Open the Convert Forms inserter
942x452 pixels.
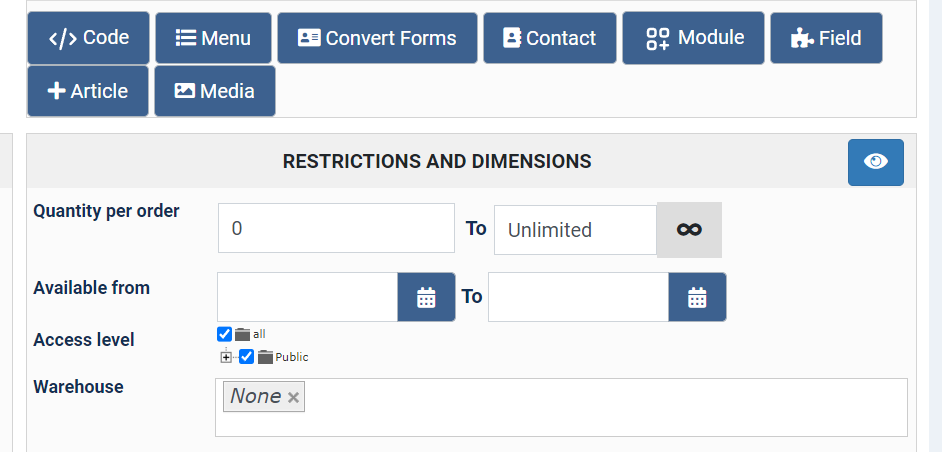coord(377,39)
